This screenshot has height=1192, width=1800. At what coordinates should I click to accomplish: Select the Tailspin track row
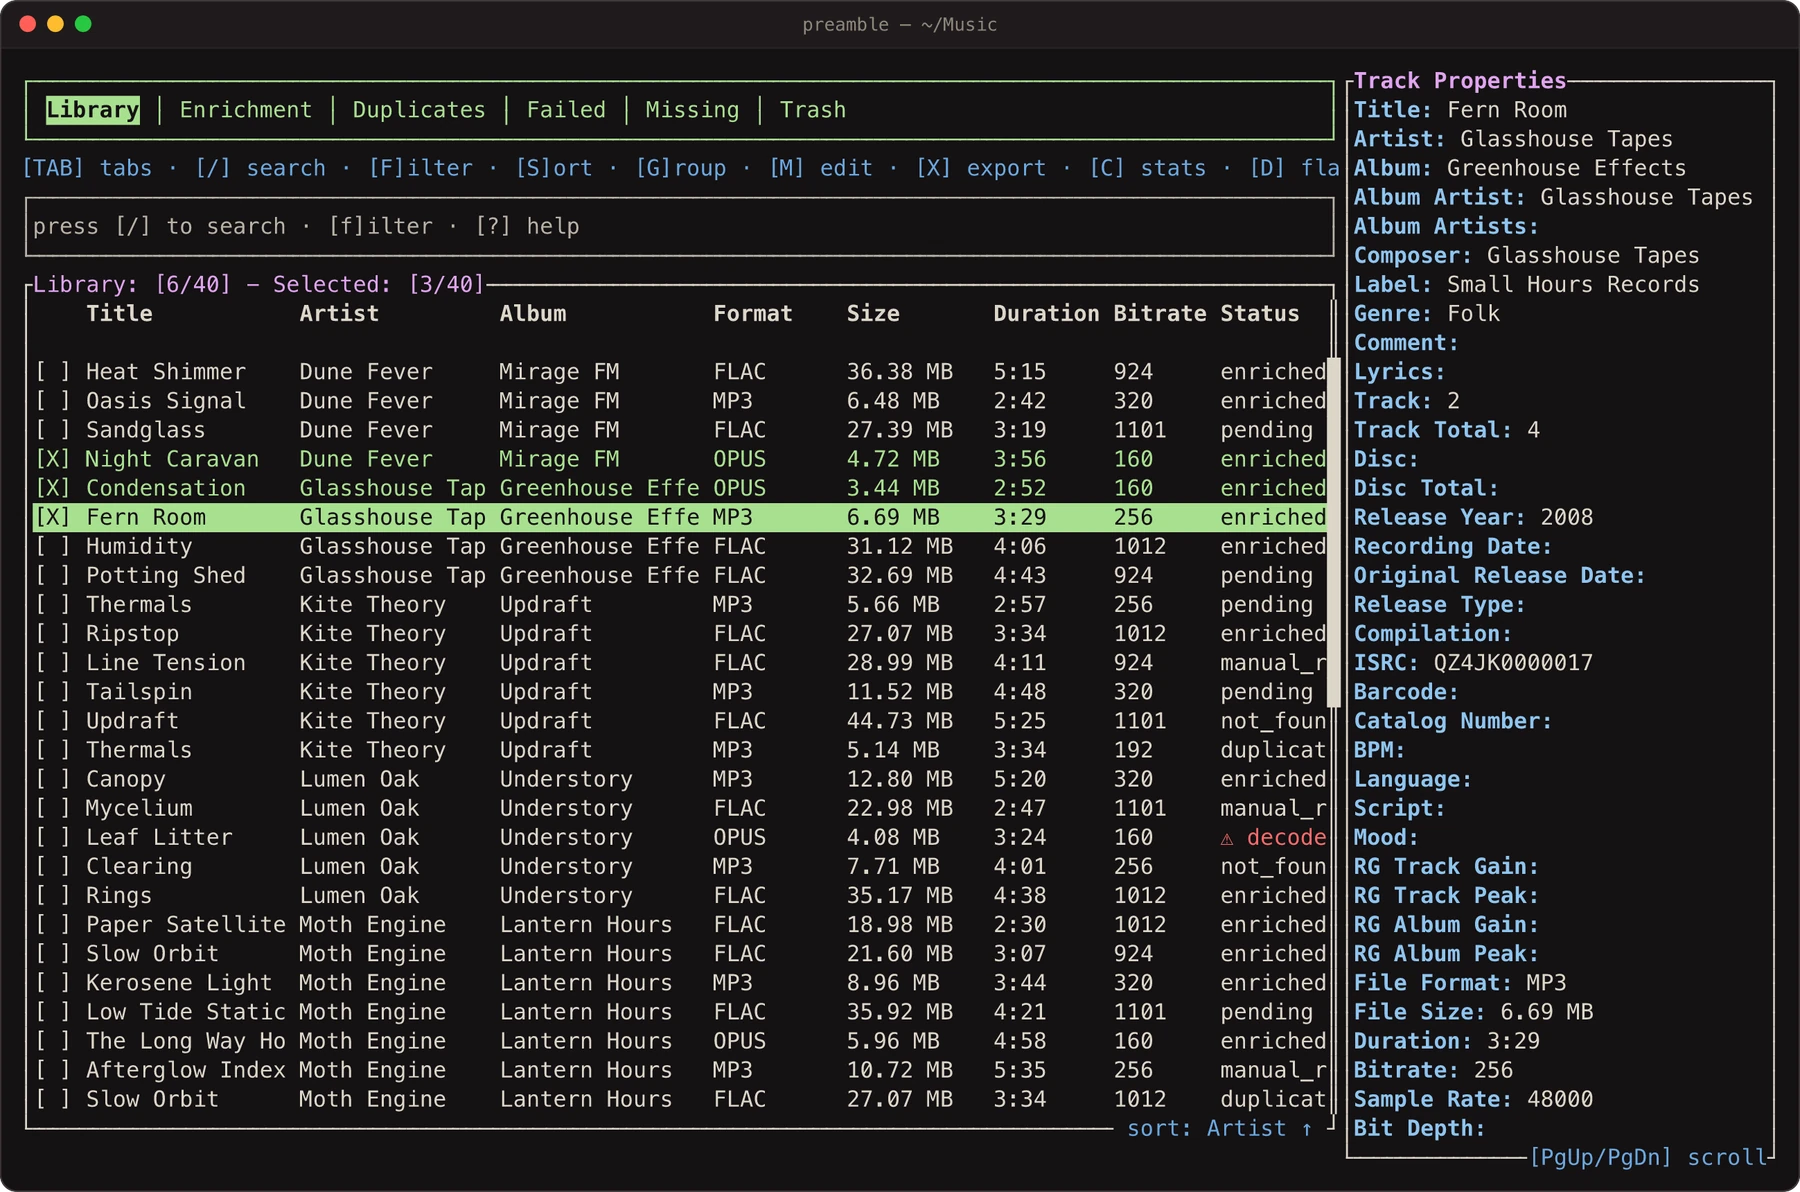click(x=680, y=692)
